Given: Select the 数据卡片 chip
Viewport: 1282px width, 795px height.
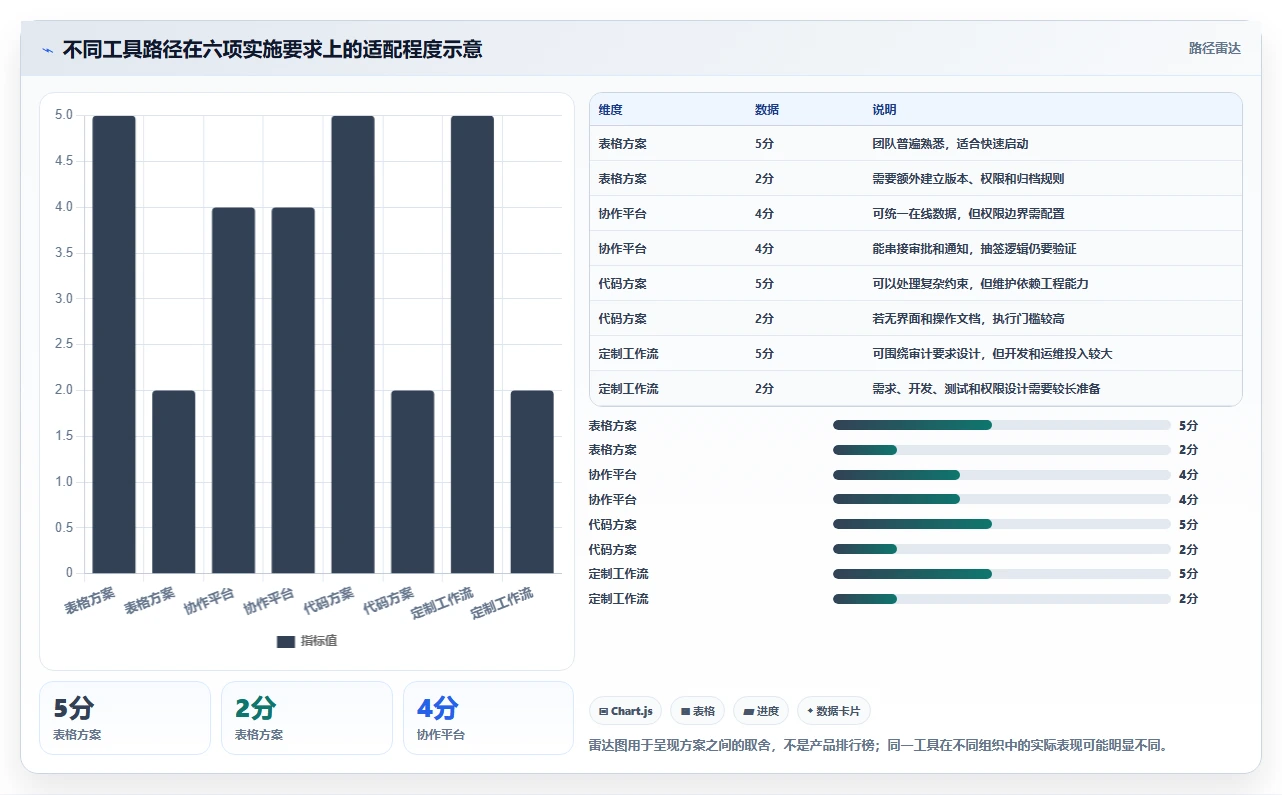Looking at the screenshot, I should [x=834, y=711].
